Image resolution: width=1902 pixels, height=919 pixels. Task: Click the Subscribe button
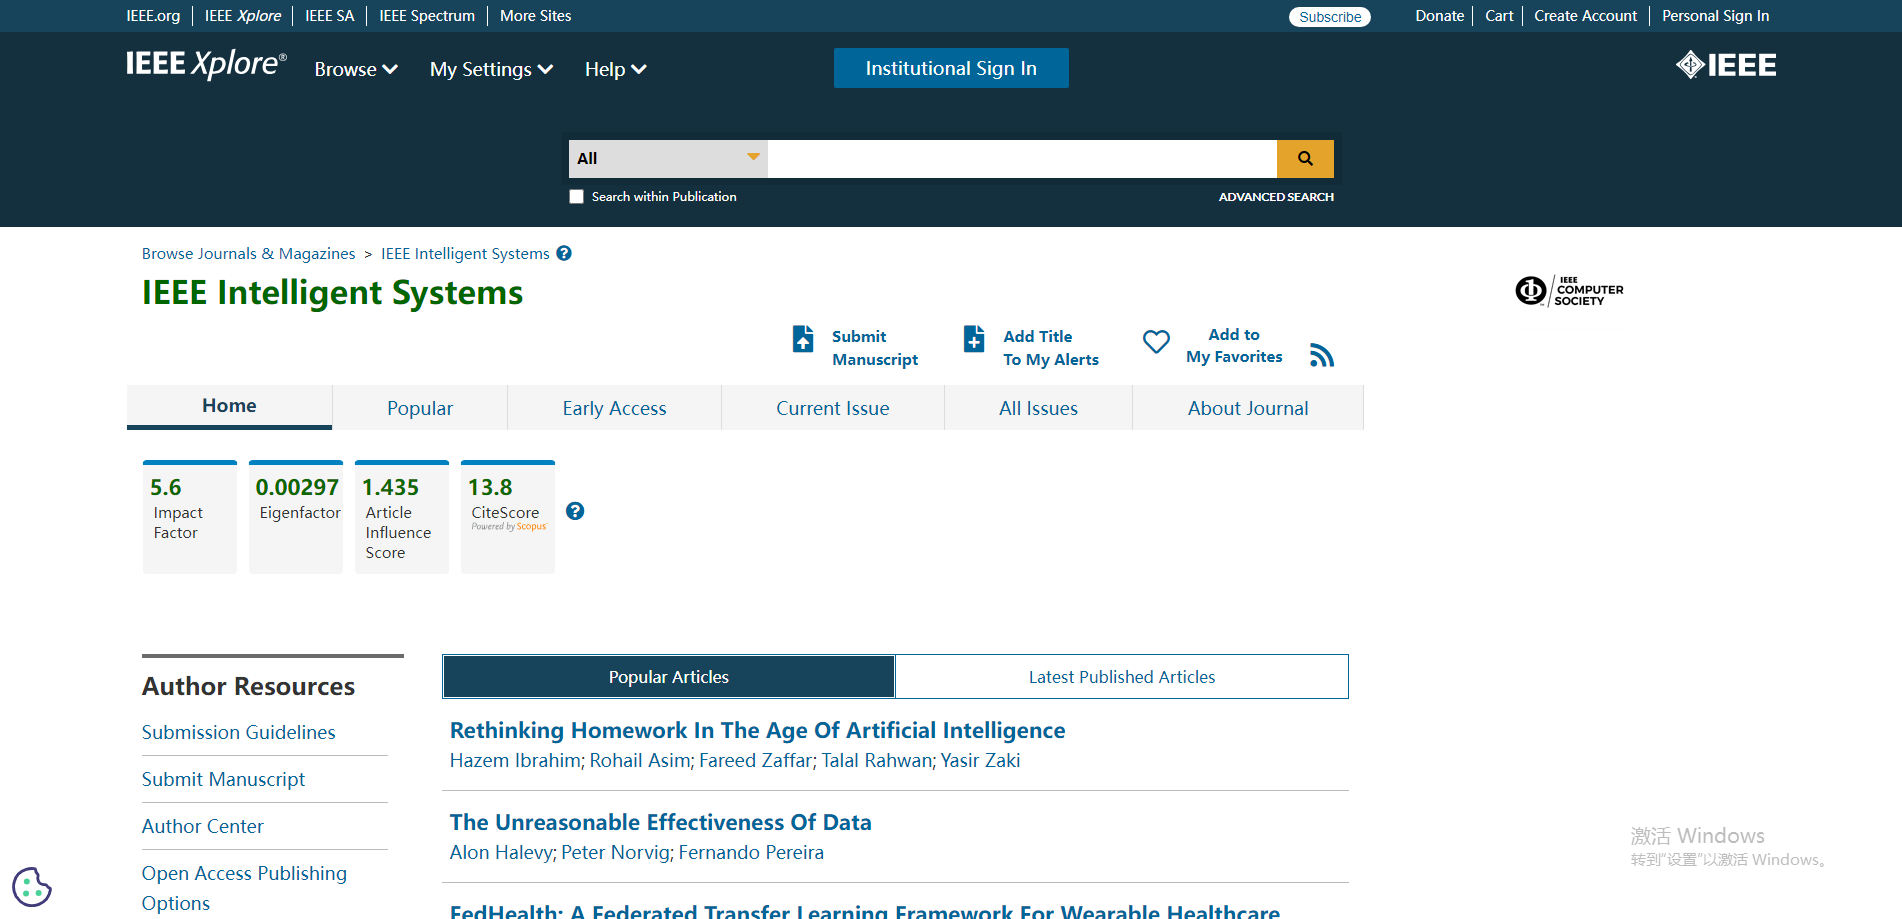coord(1330,17)
